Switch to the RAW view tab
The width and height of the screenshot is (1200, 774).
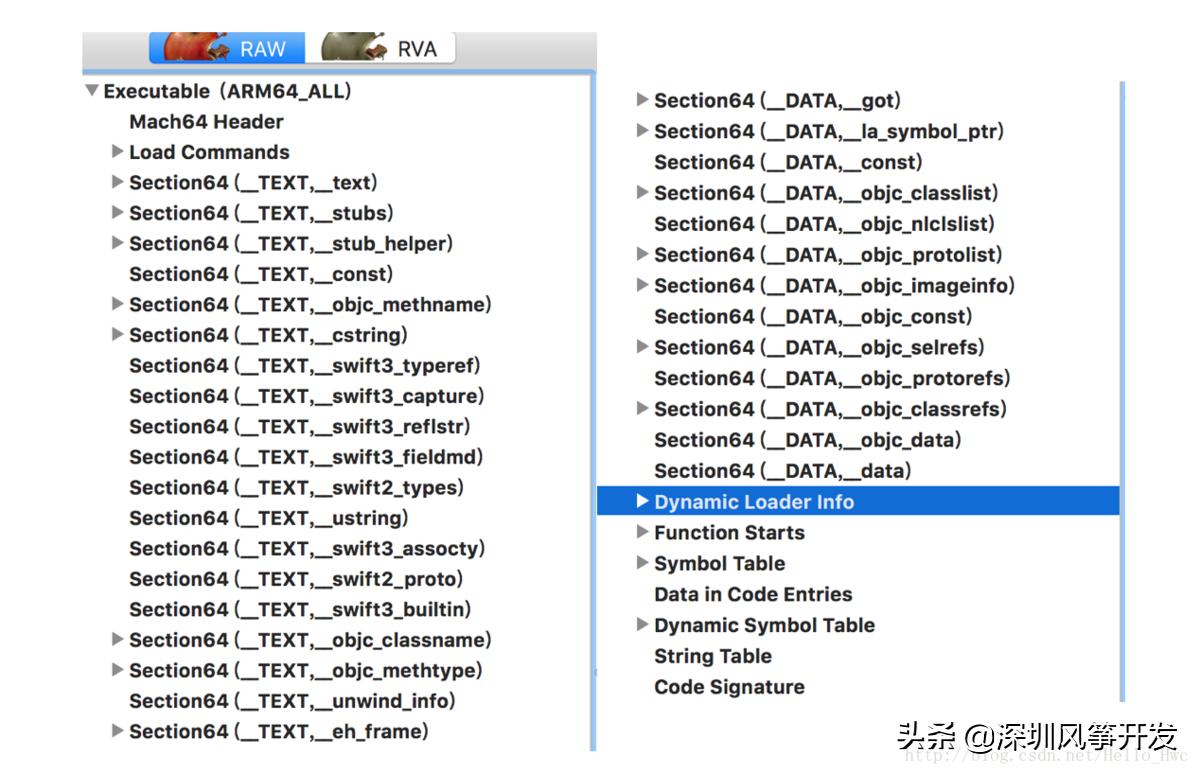point(226,47)
